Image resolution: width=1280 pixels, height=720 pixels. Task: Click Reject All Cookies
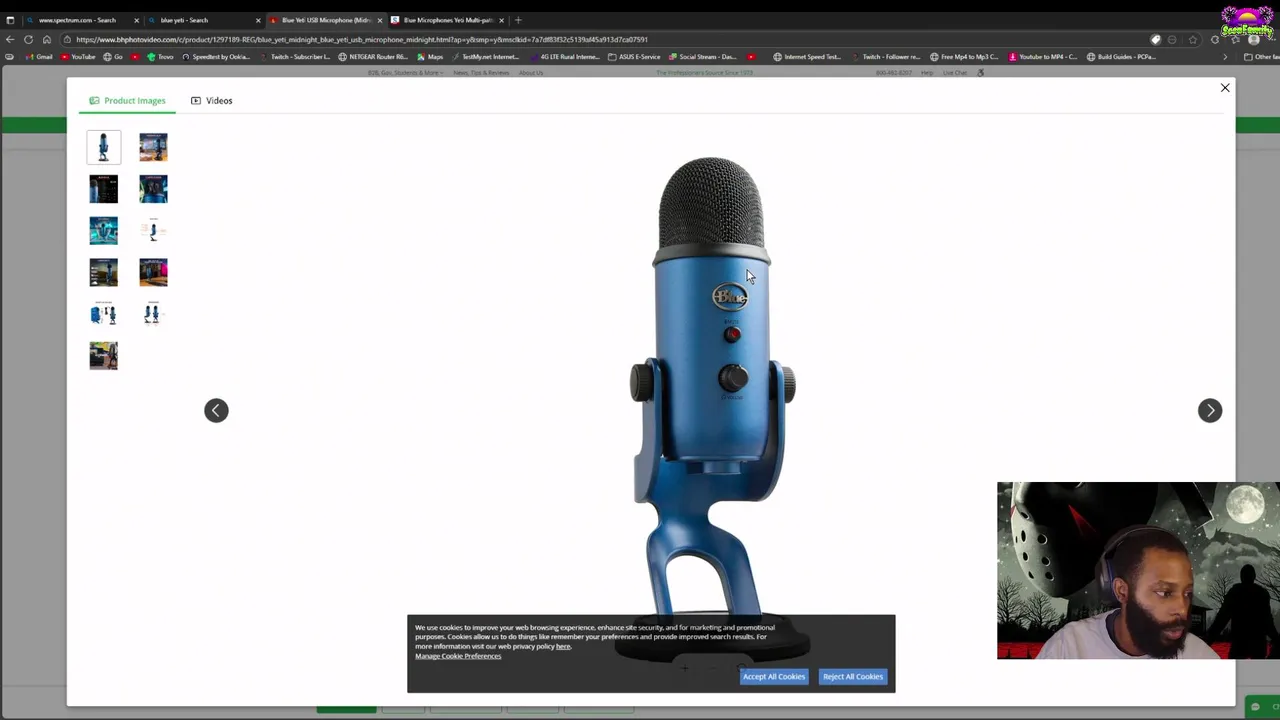click(x=853, y=676)
